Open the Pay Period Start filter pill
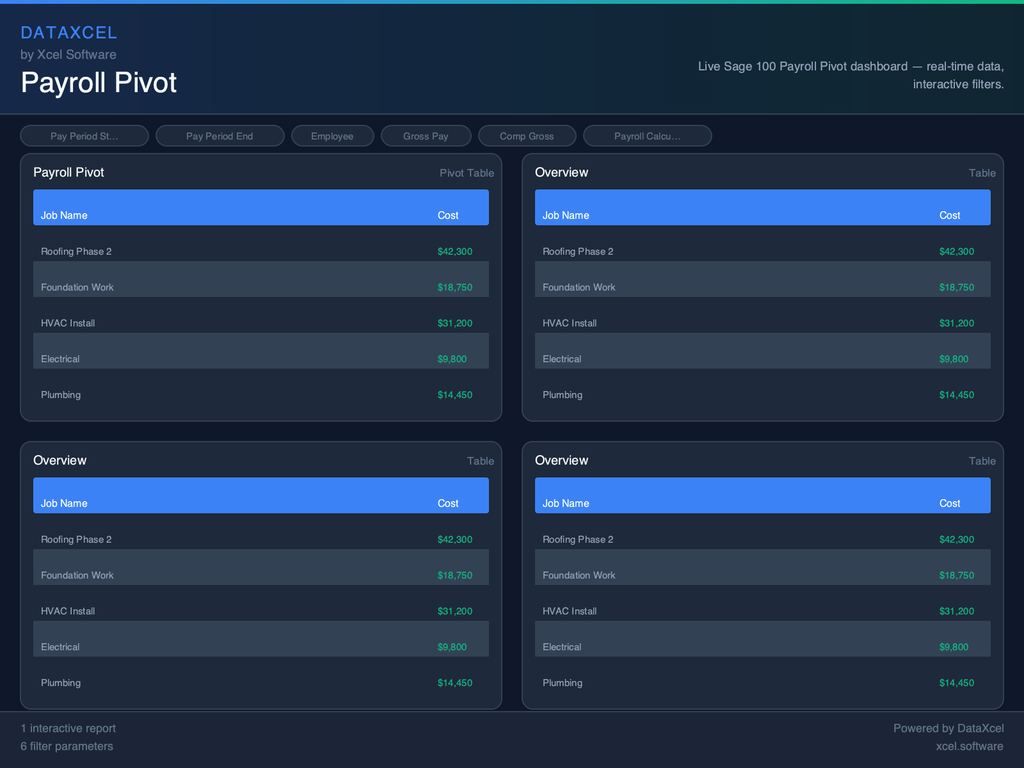This screenshot has height=768, width=1024. click(84, 136)
